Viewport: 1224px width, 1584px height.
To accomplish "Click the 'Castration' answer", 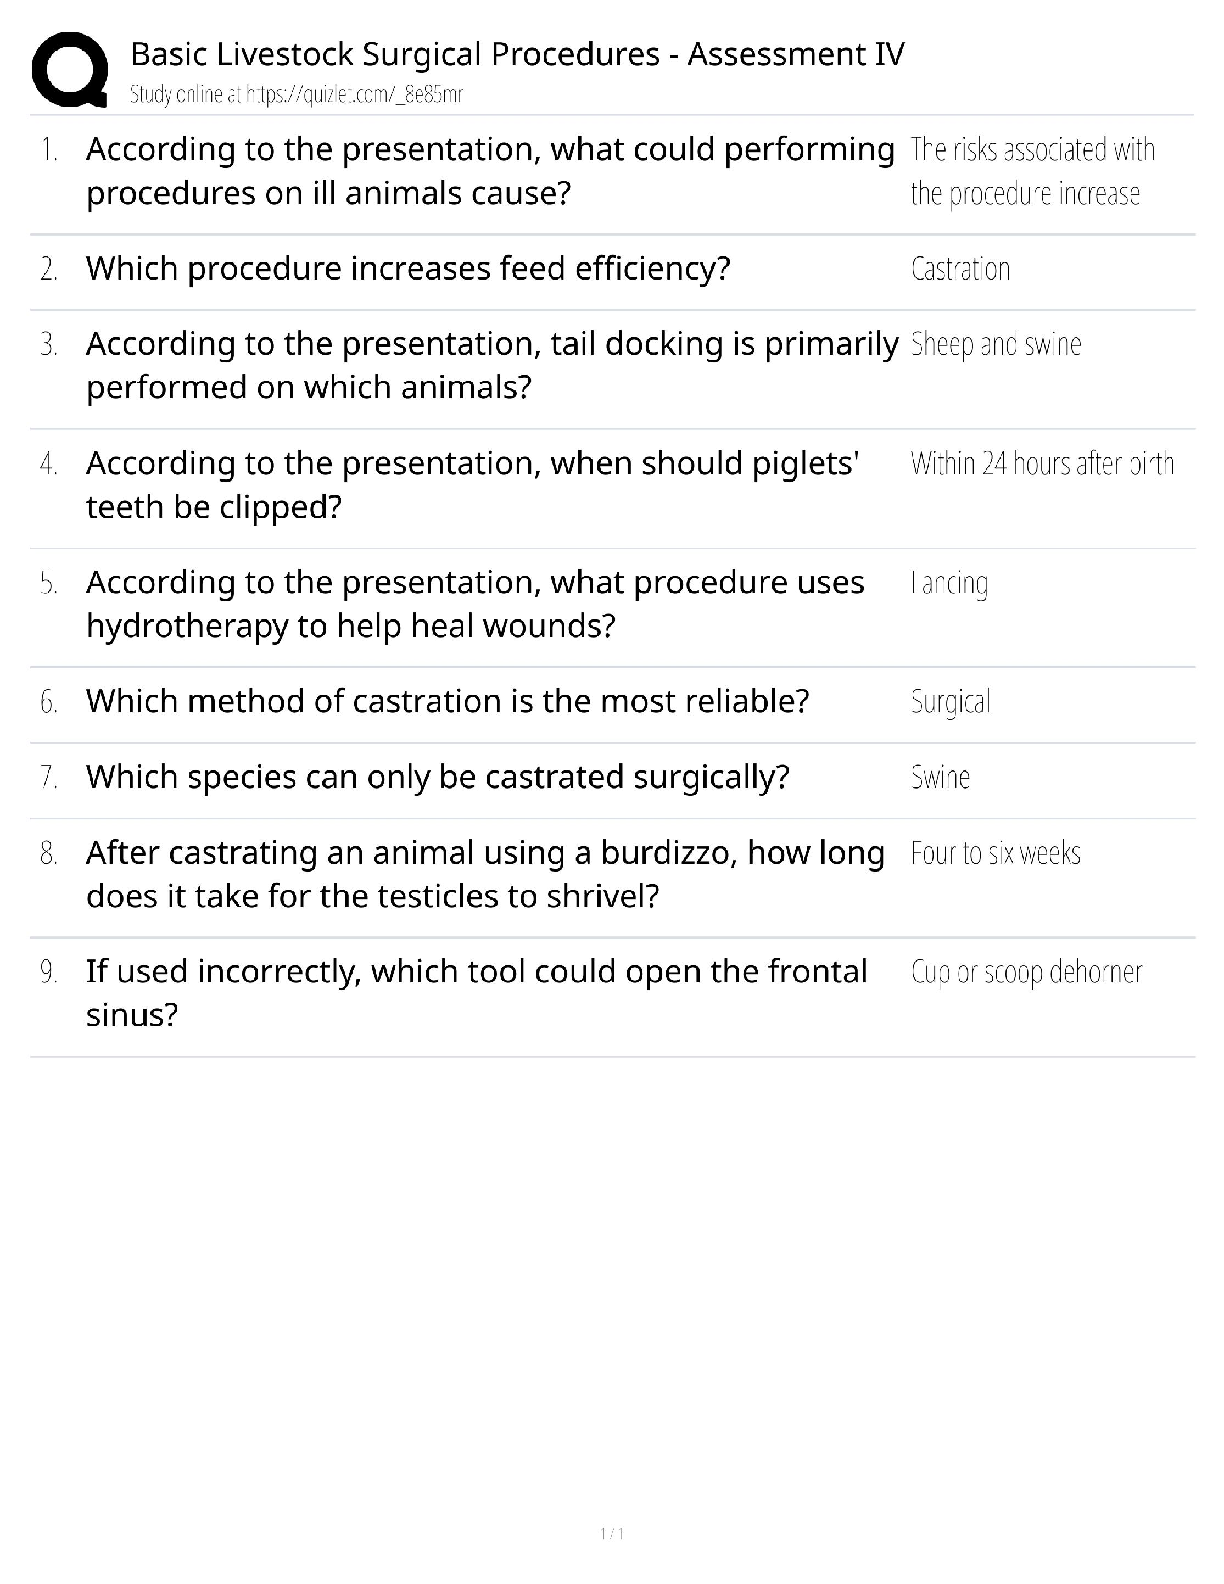I will 960,269.
